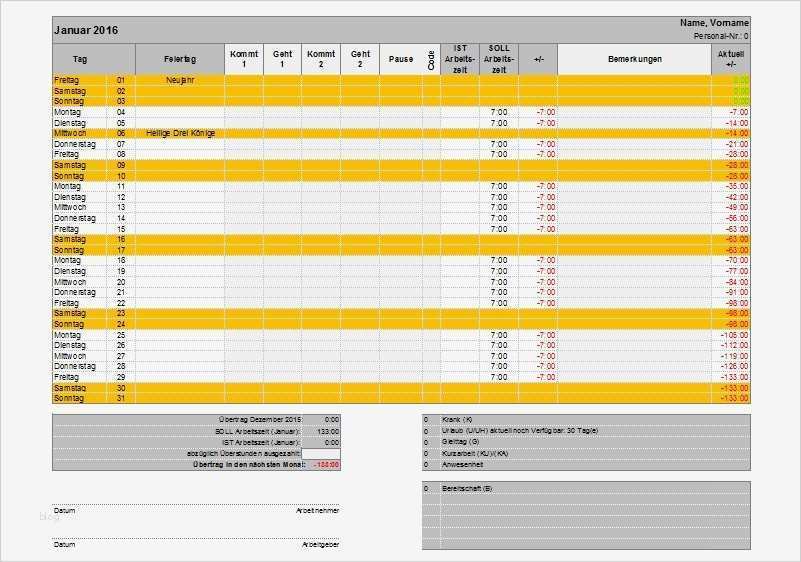Click the Name, Vorname header field

tap(714, 23)
